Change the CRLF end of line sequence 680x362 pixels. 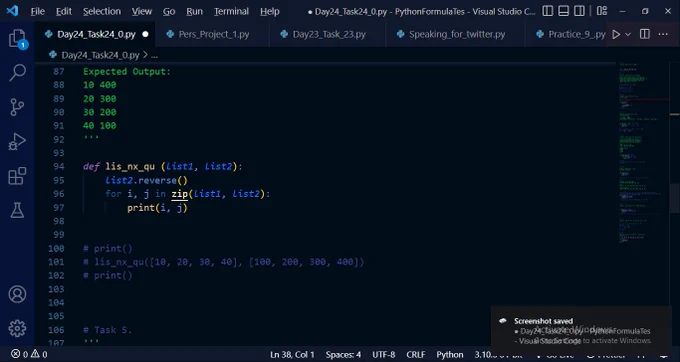coord(415,355)
